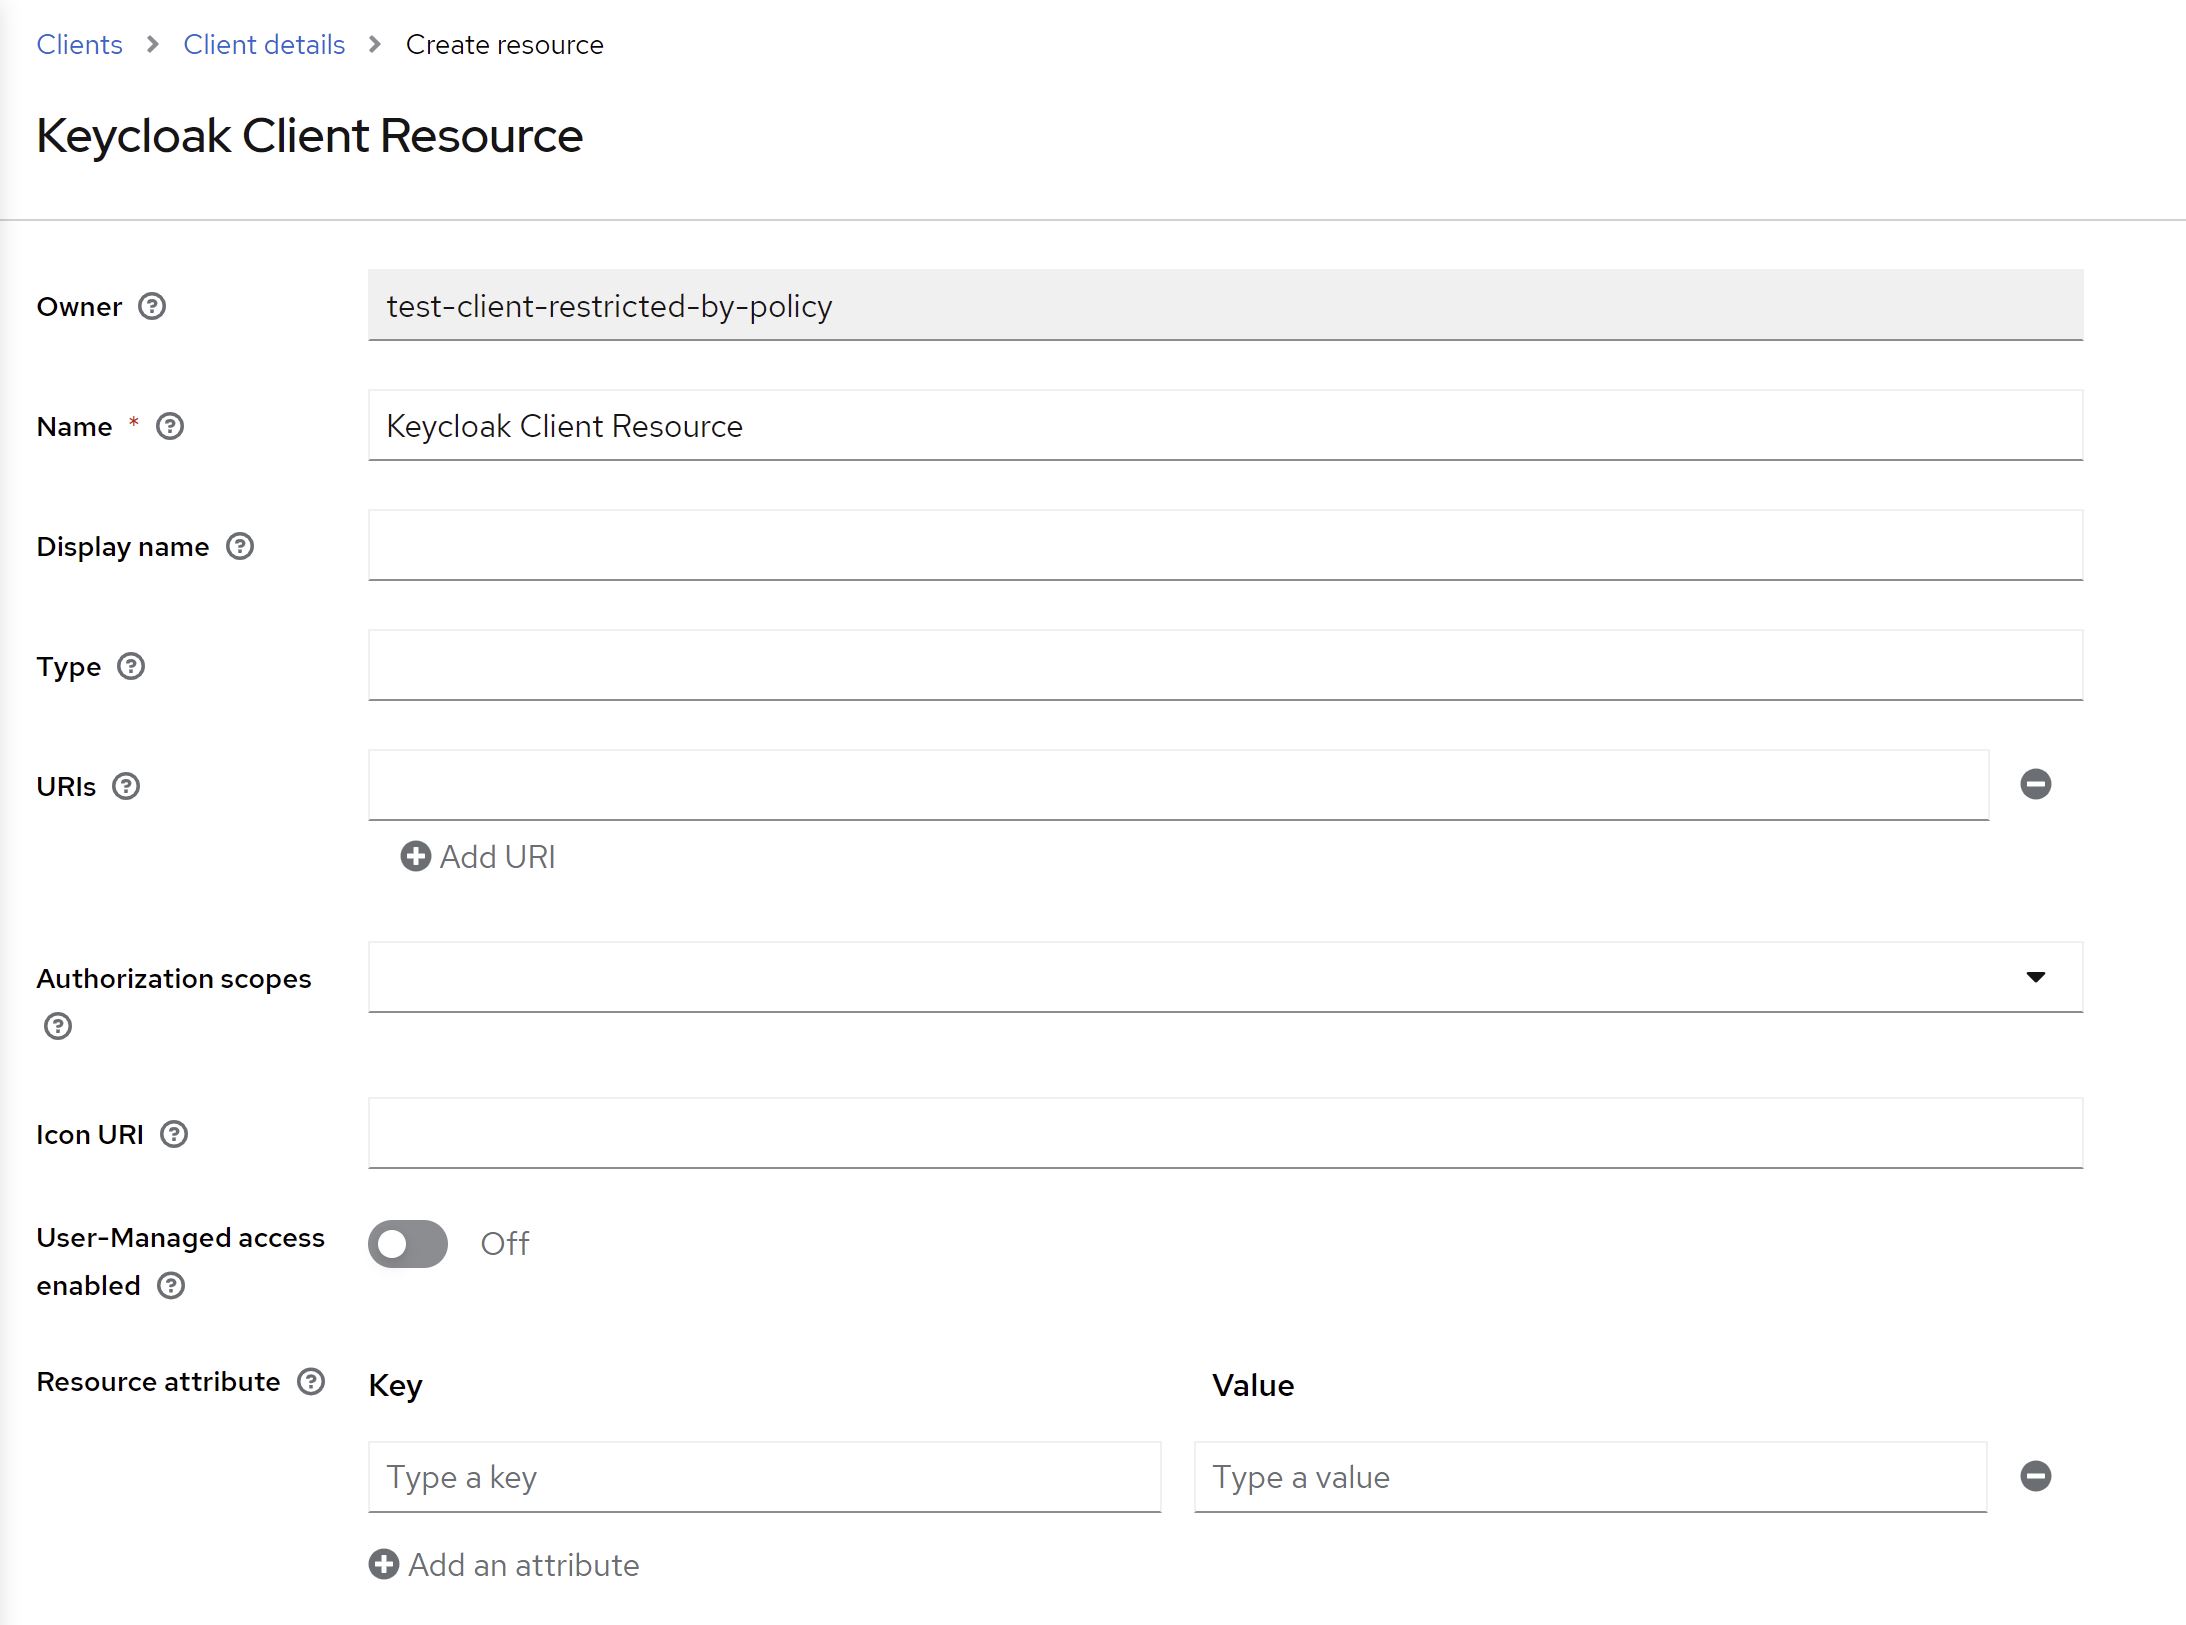Enable User-Managed access switch
The height and width of the screenshot is (1625, 2186).
[x=408, y=1244]
